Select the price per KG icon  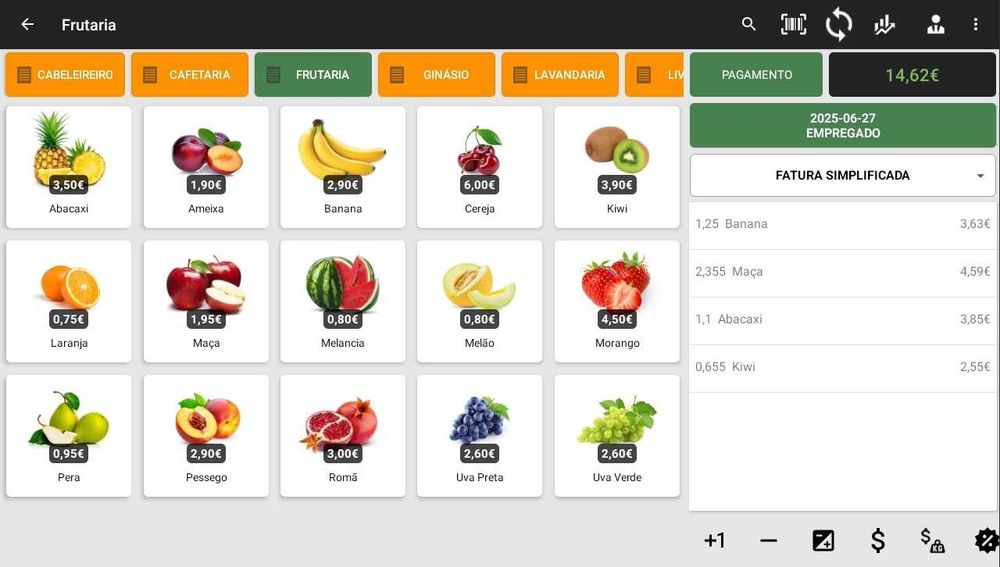click(932, 541)
